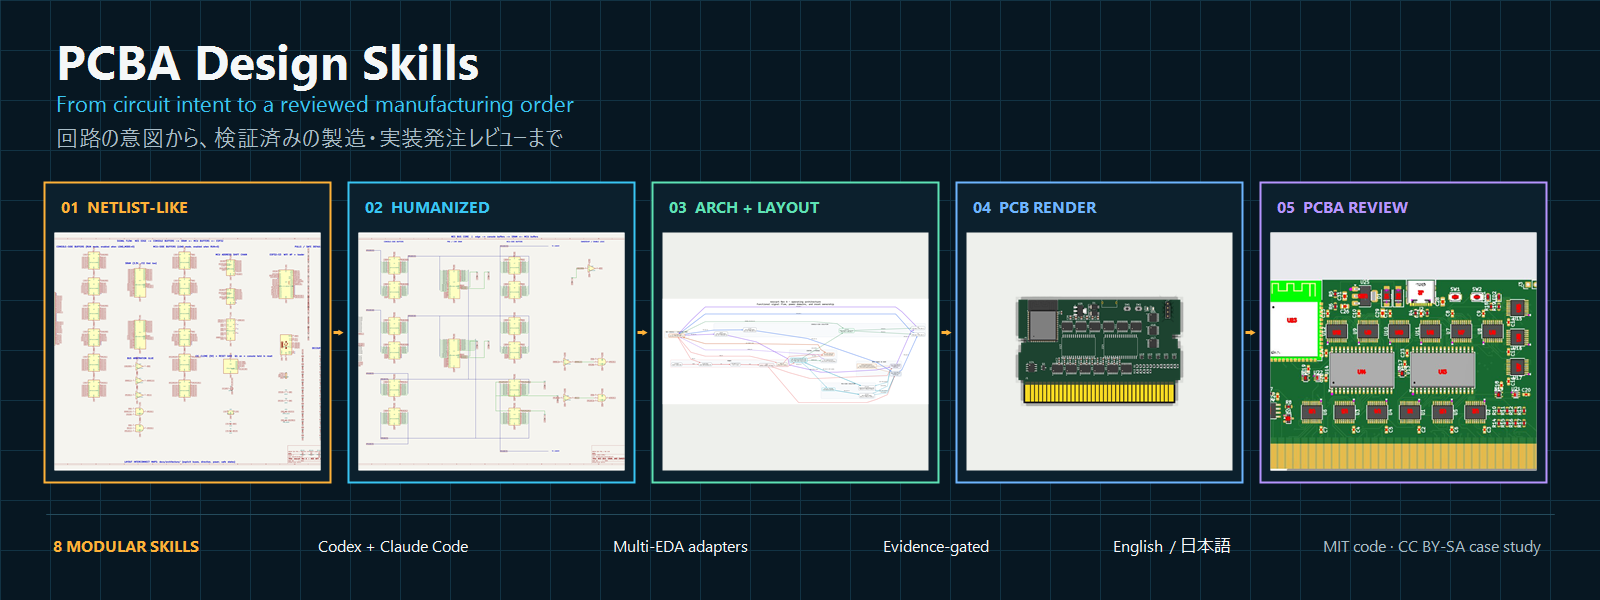Click the '05 PCBA REVIEW' card heading
1600x600 pixels.
1342,208
